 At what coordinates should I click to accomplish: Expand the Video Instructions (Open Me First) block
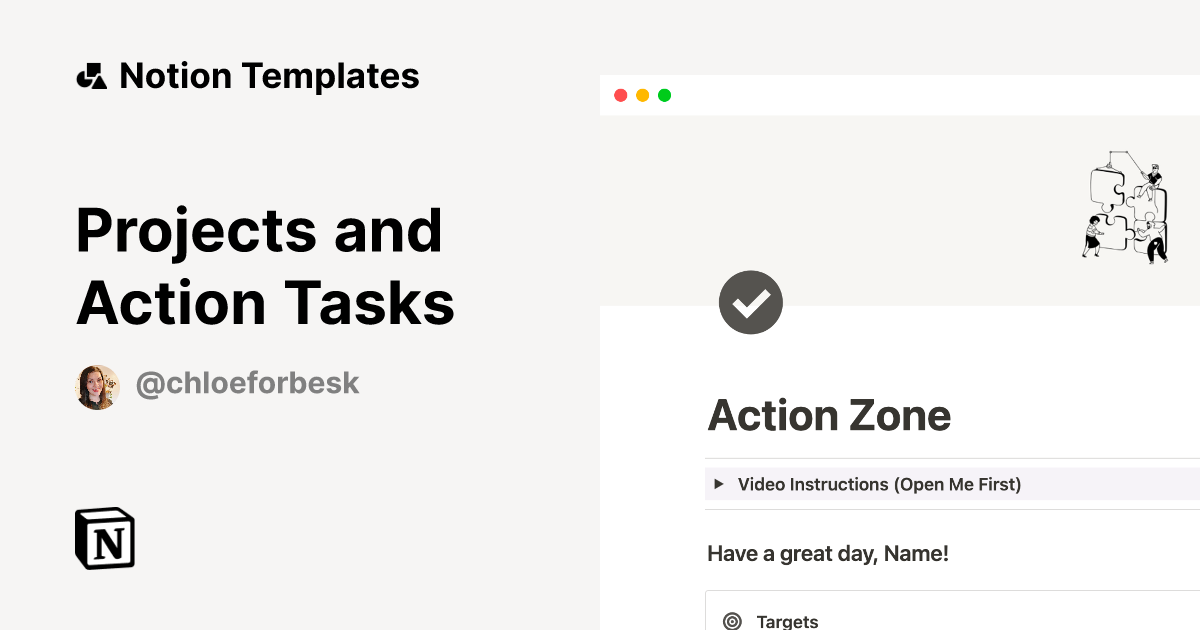[x=879, y=484]
